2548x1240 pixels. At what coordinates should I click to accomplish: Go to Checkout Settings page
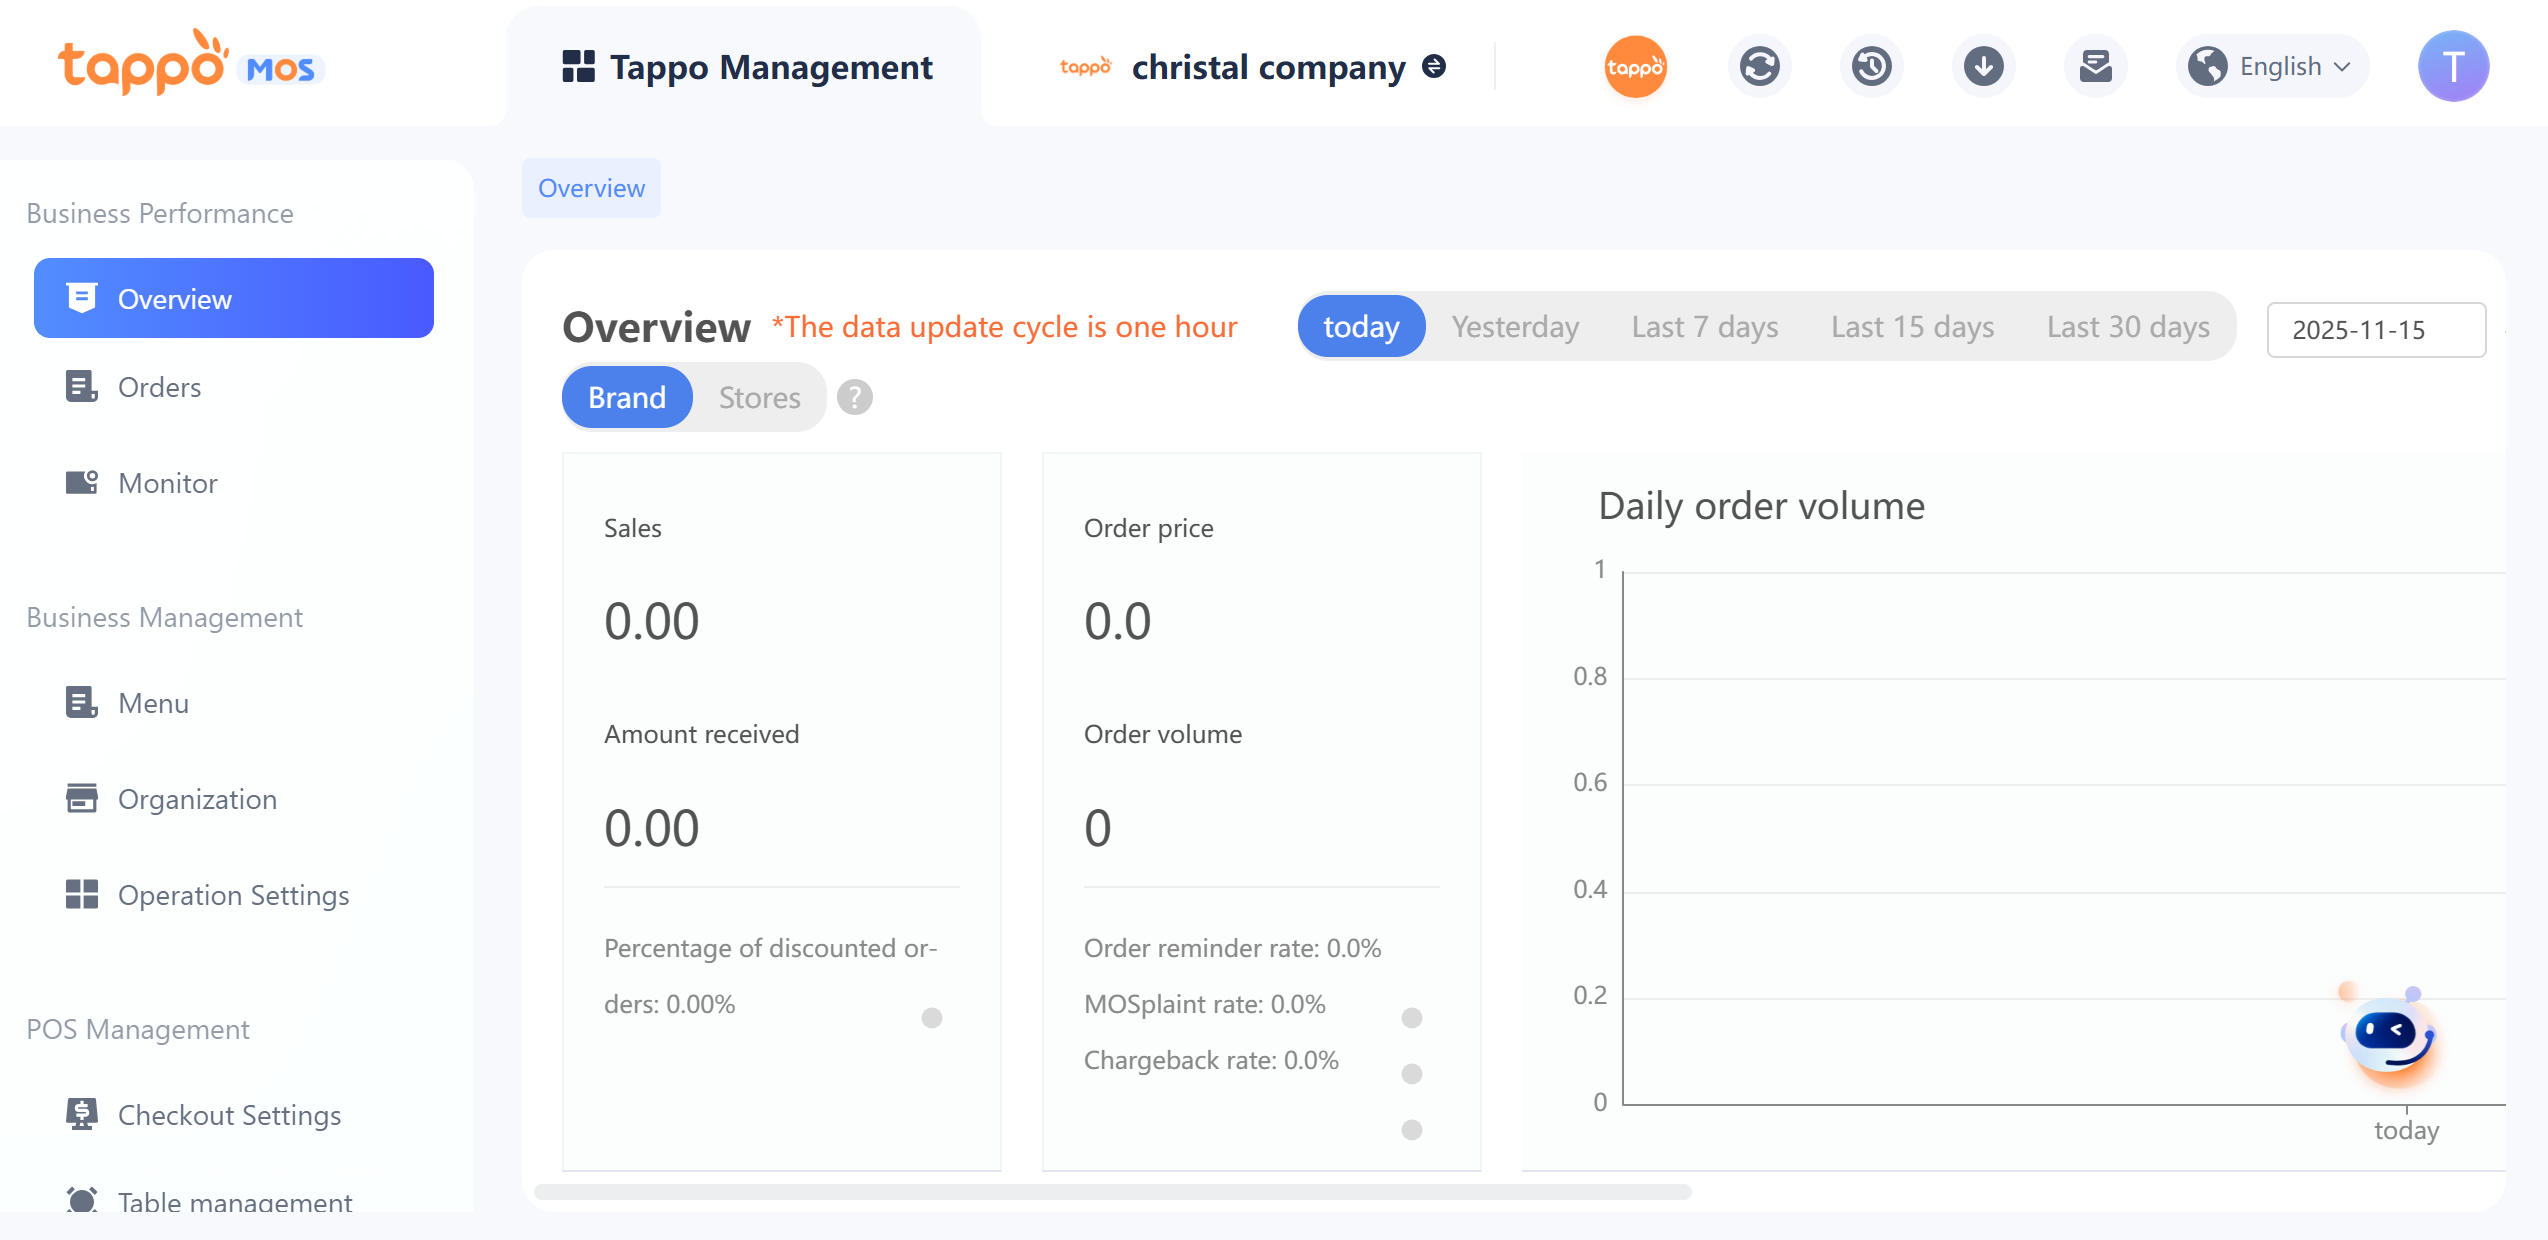[229, 1115]
